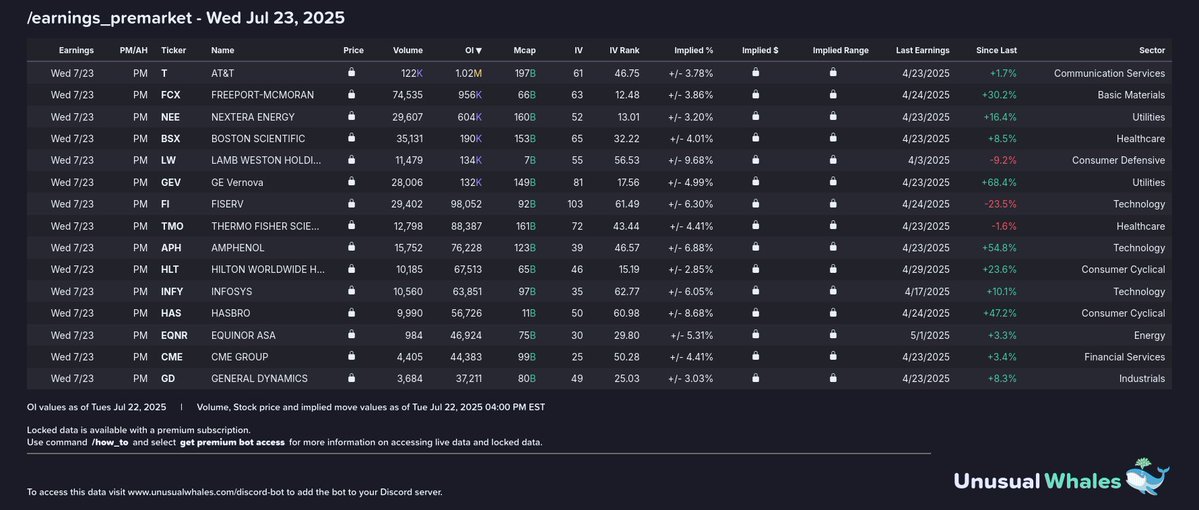The width and height of the screenshot is (1199, 510).
Task: Click the Implied Range lock for FCX
Action: coord(833,95)
